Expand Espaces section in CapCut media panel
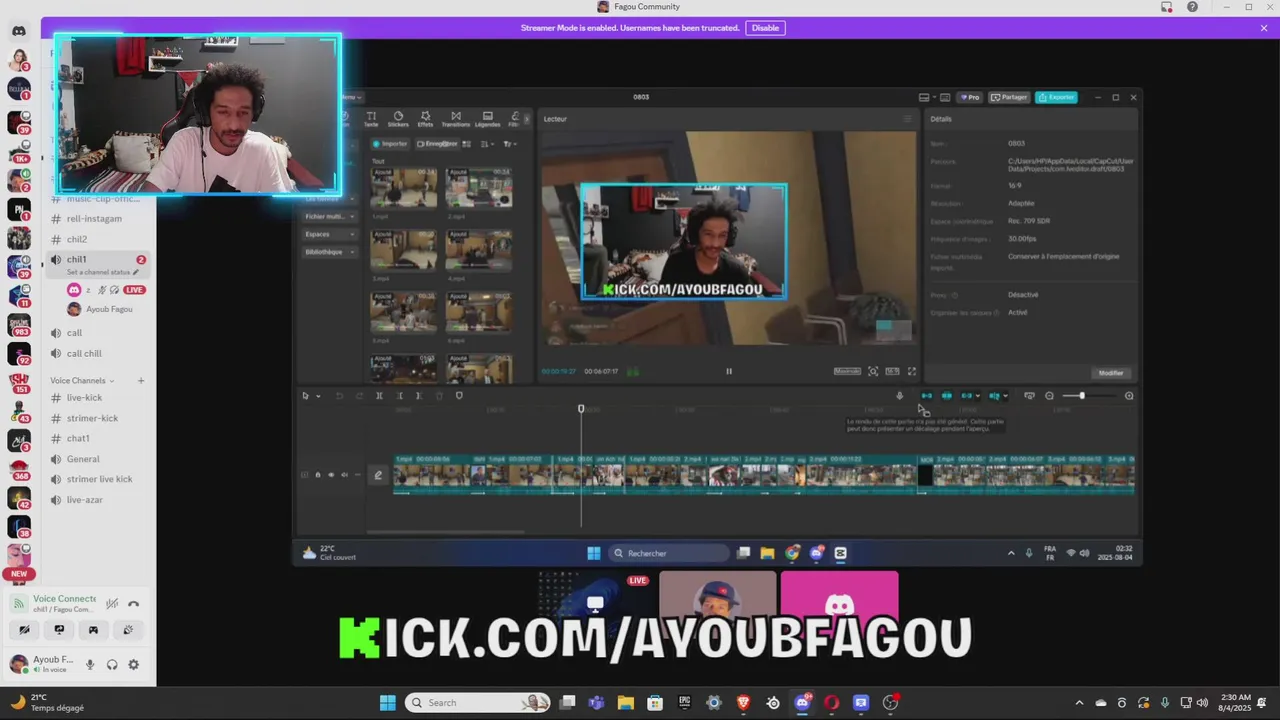Image resolution: width=1280 pixels, height=720 pixels. pyautogui.click(x=330, y=234)
